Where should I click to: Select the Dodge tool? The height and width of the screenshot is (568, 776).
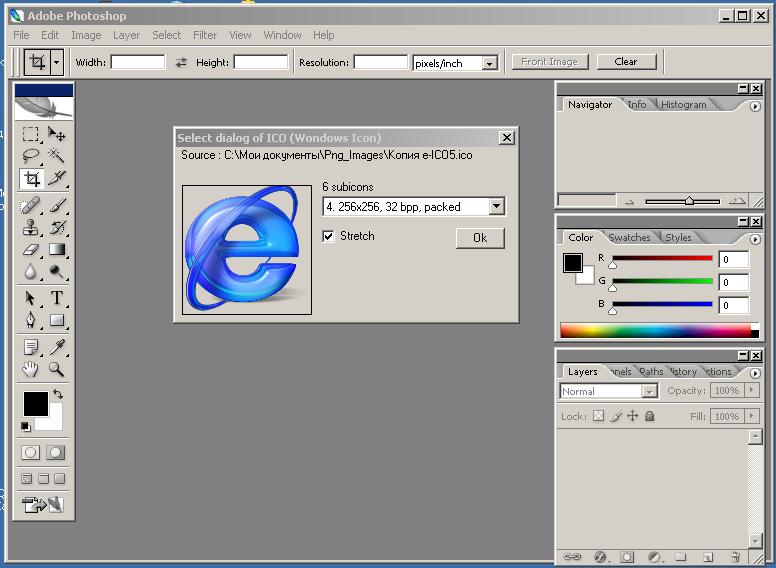coord(56,271)
